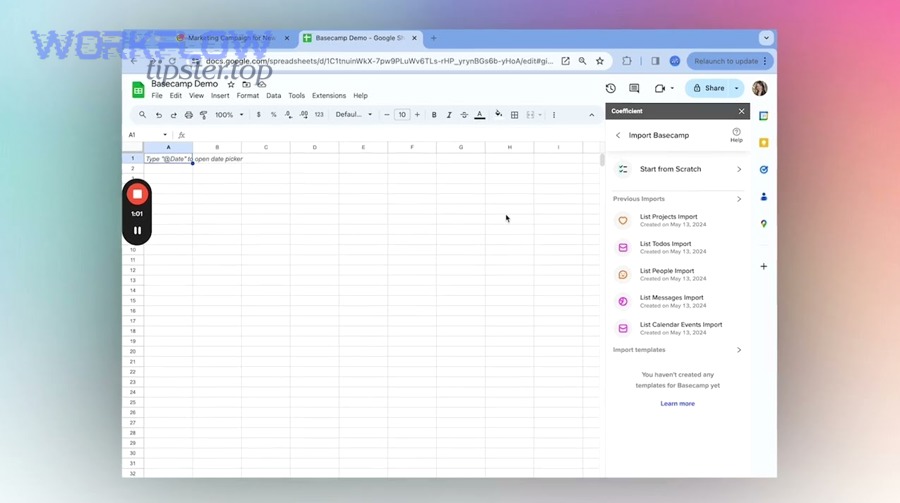Click Relaunch to update button
900x503 pixels.
[x=730, y=61]
